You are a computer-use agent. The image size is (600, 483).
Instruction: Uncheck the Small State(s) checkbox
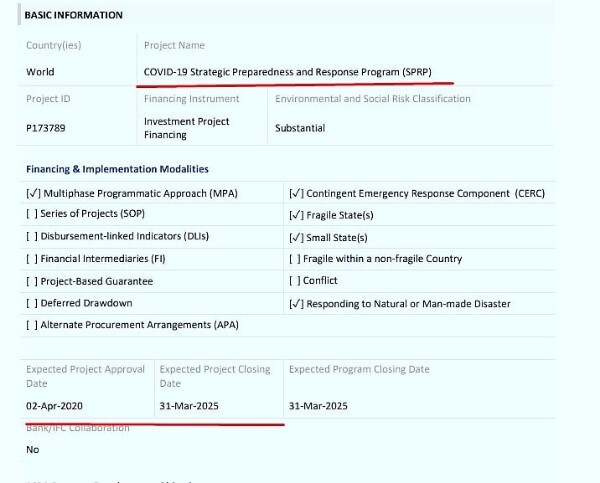point(296,237)
